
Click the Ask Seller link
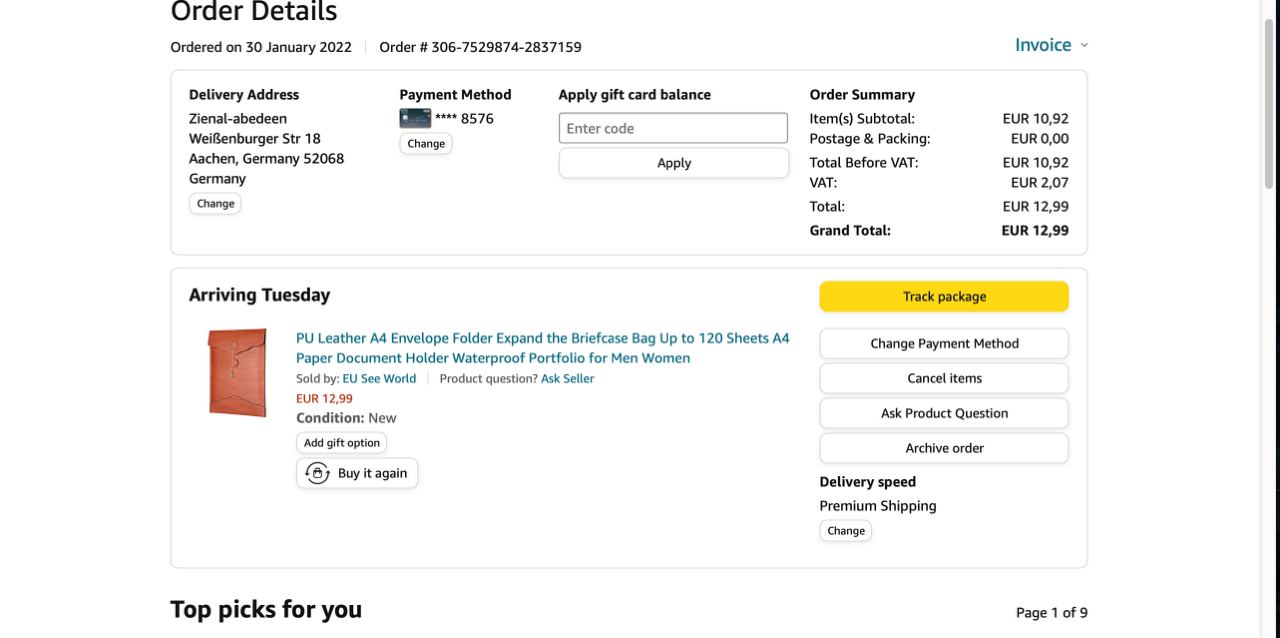coord(567,378)
